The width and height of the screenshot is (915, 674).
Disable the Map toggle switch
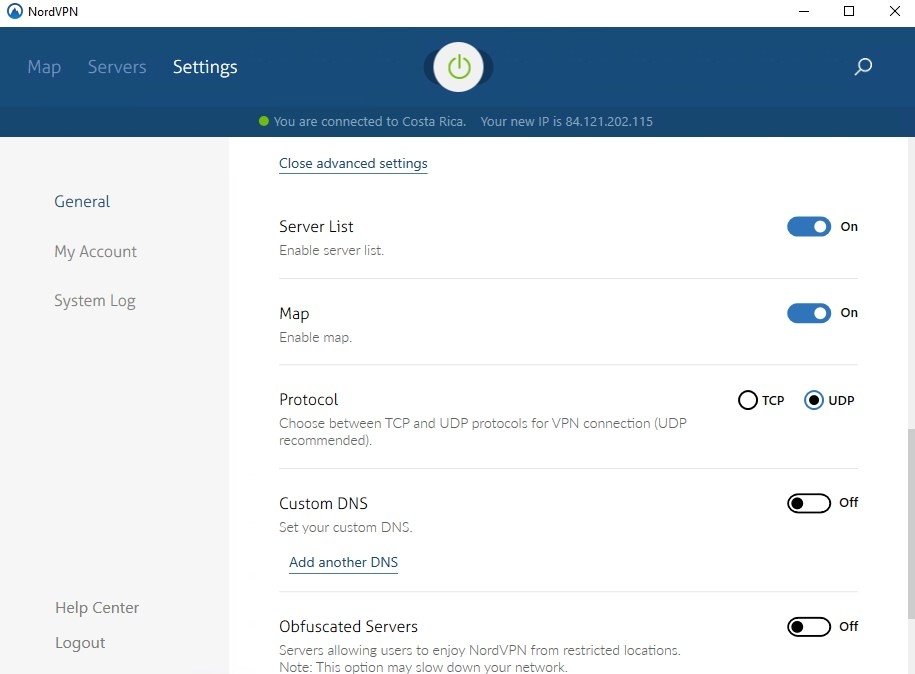click(x=808, y=313)
